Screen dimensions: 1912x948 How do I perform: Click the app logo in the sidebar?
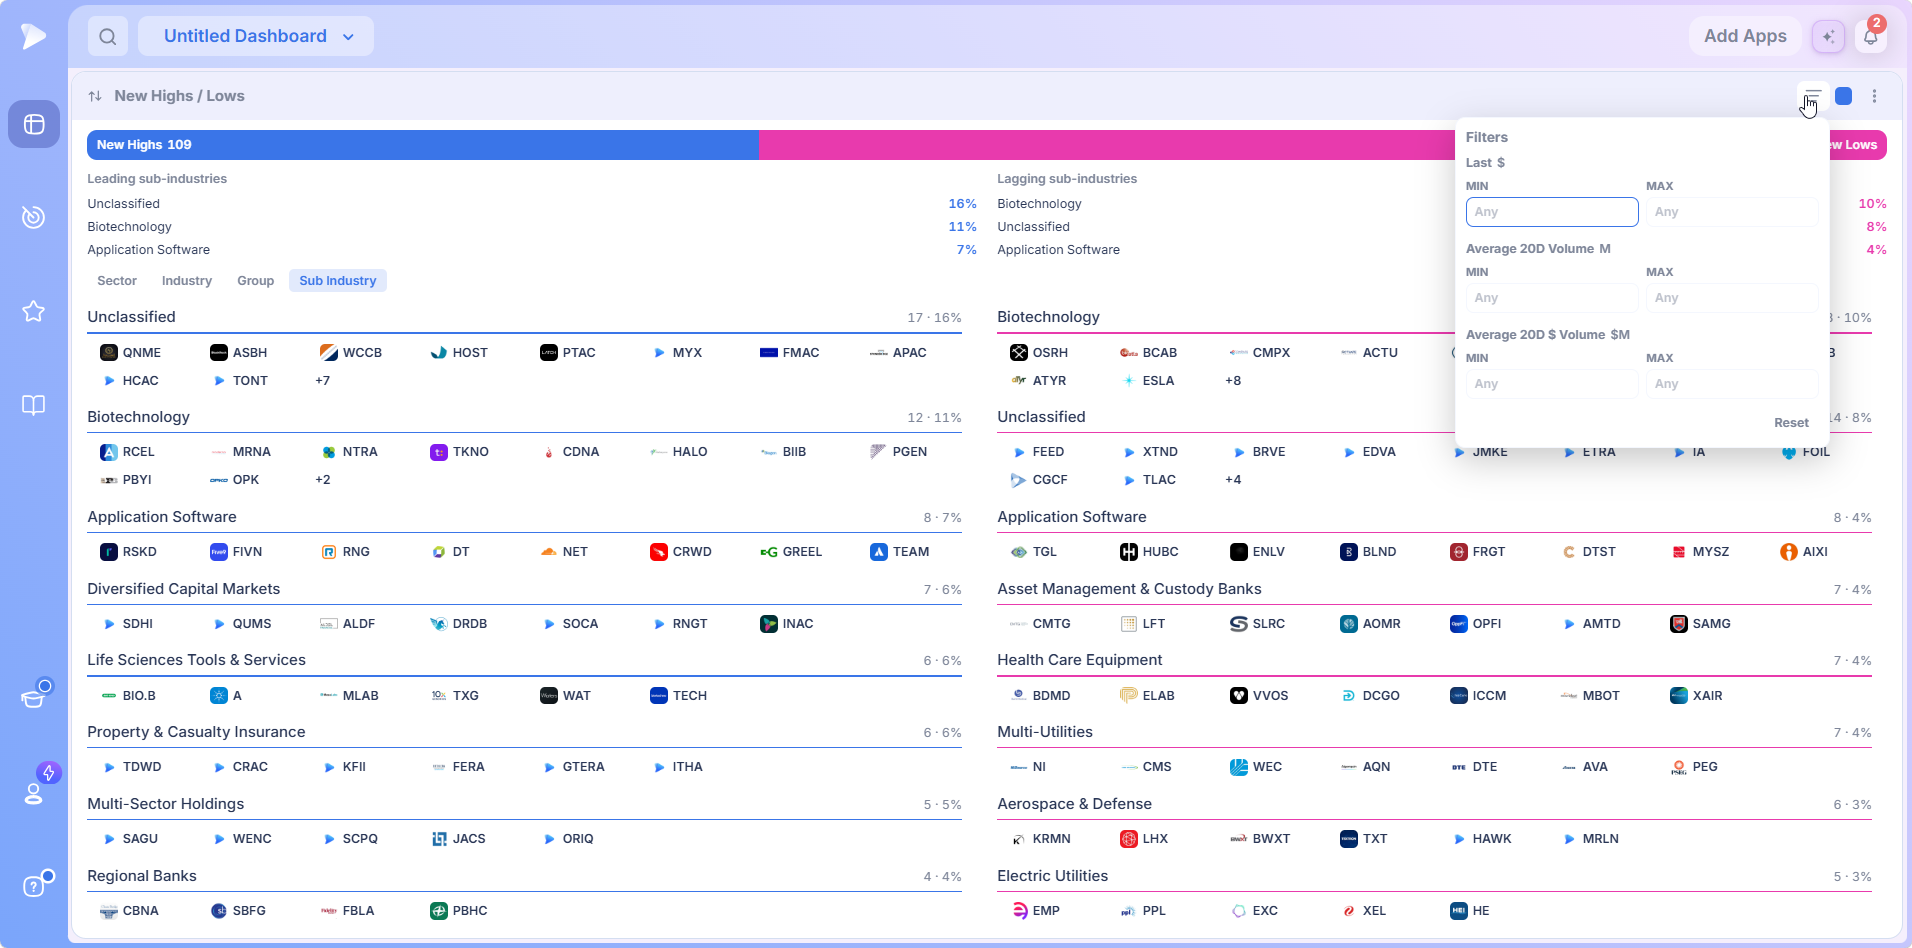(x=33, y=36)
